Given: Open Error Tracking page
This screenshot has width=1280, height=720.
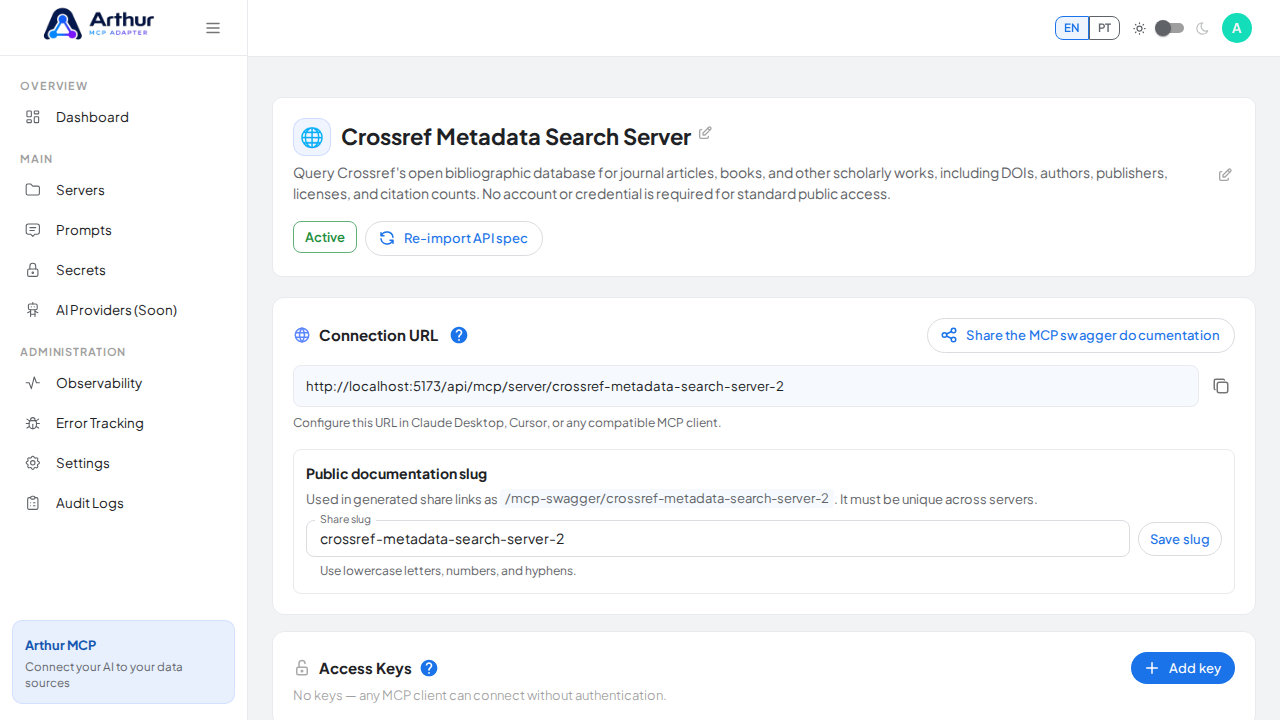Looking at the screenshot, I should tap(124, 423).
